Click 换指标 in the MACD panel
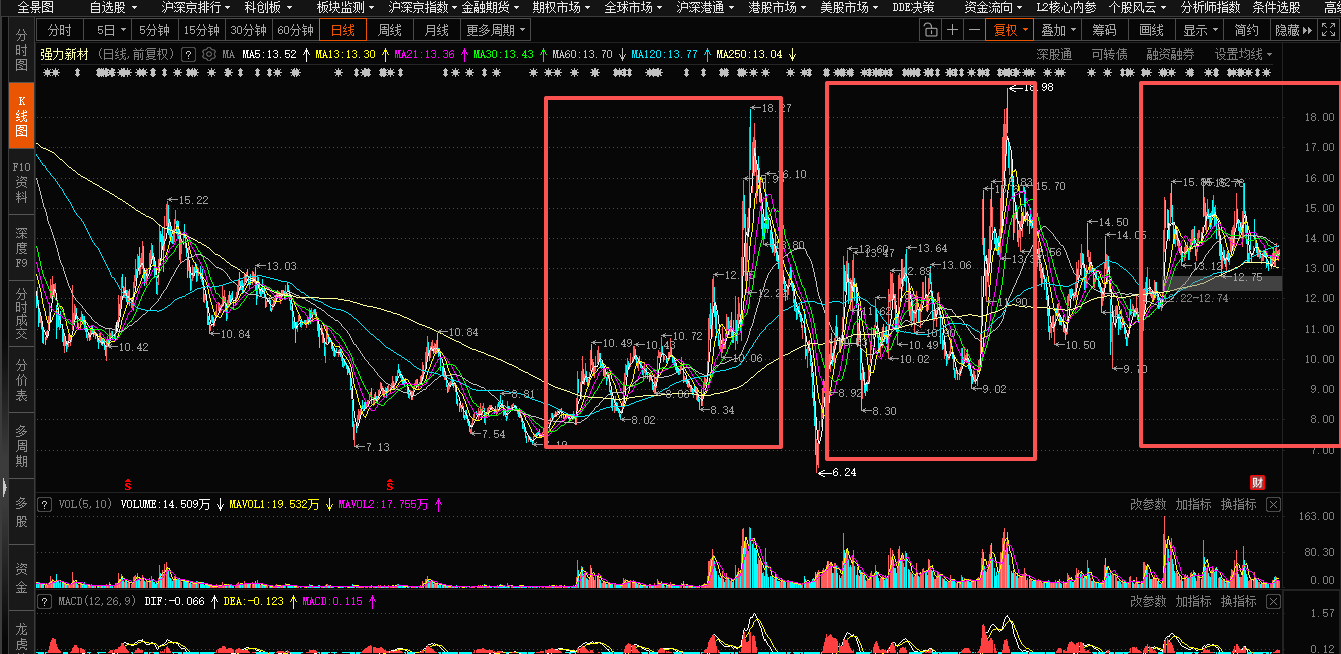1341x654 pixels. [1238, 602]
